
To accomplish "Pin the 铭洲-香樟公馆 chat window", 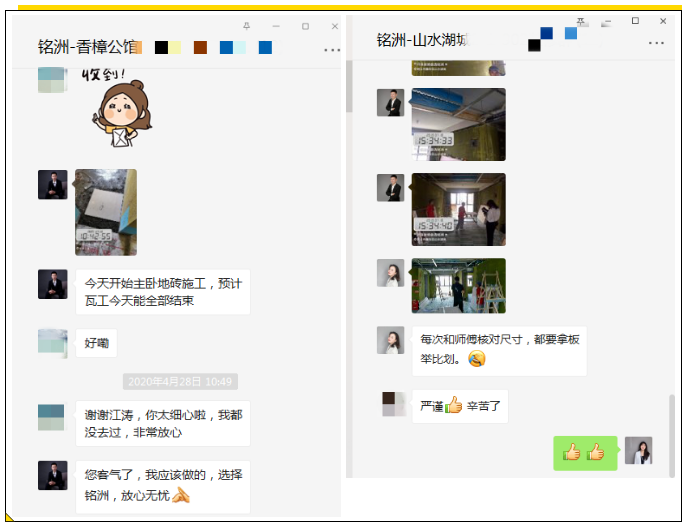I will pos(247,25).
